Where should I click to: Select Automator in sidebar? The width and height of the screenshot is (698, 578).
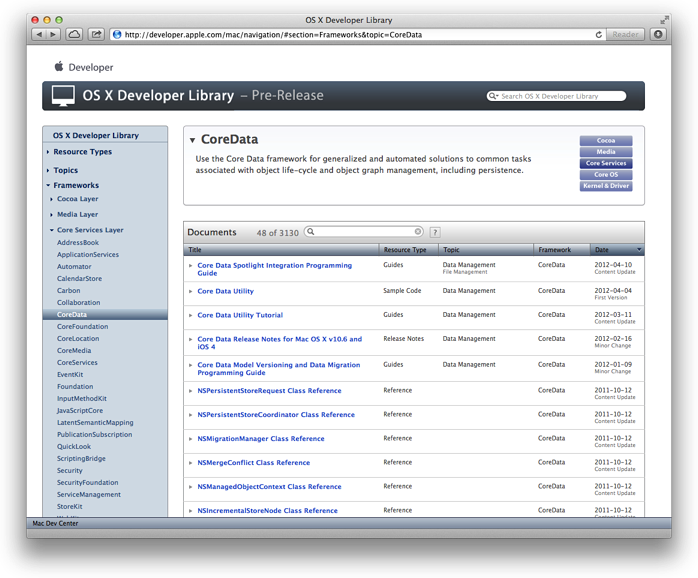(x=74, y=267)
